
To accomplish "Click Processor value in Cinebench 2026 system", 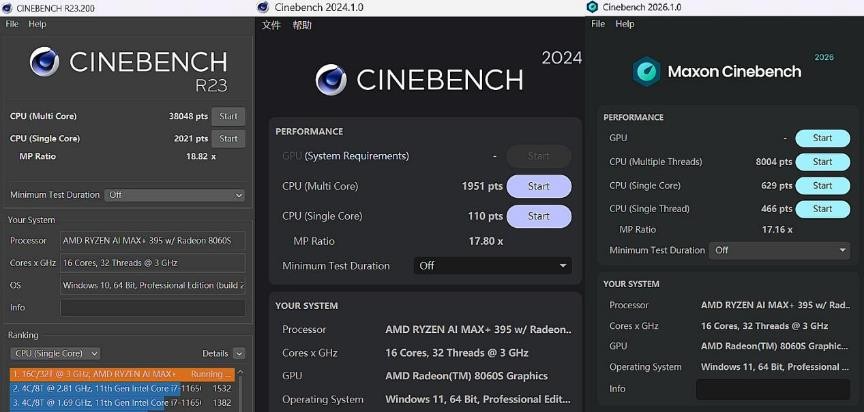I will pyautogui.click(x=775, y=305).
